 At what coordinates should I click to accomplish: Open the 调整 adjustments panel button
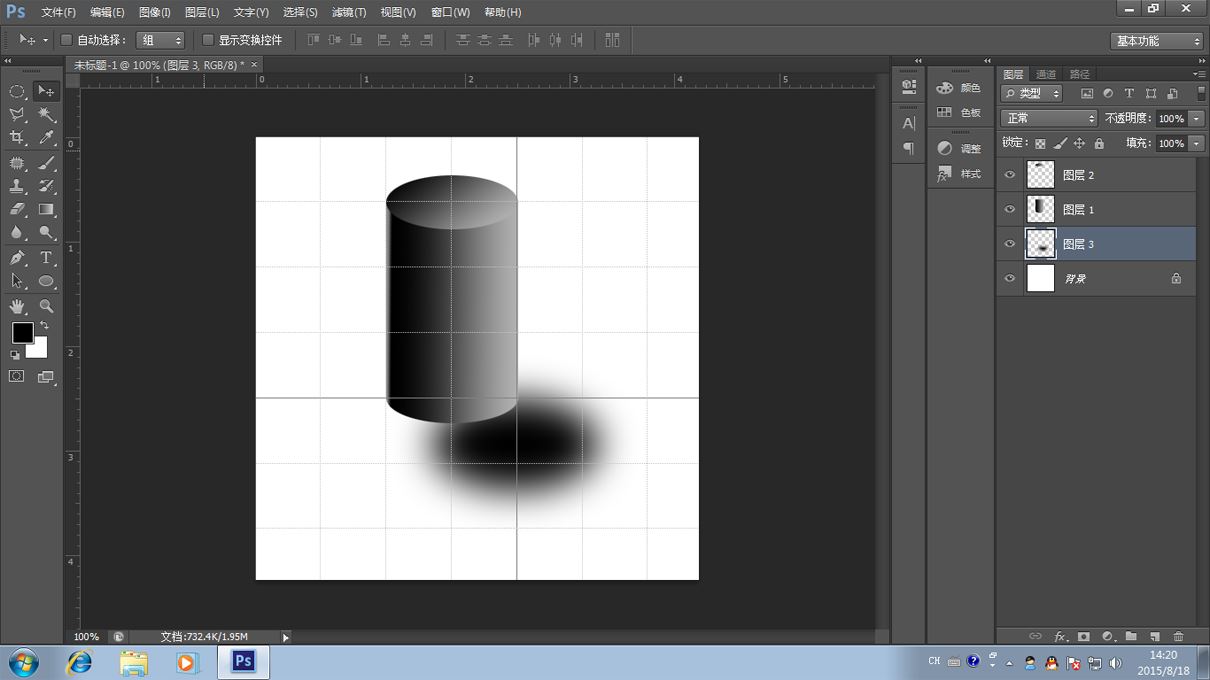tap(959, 148)
